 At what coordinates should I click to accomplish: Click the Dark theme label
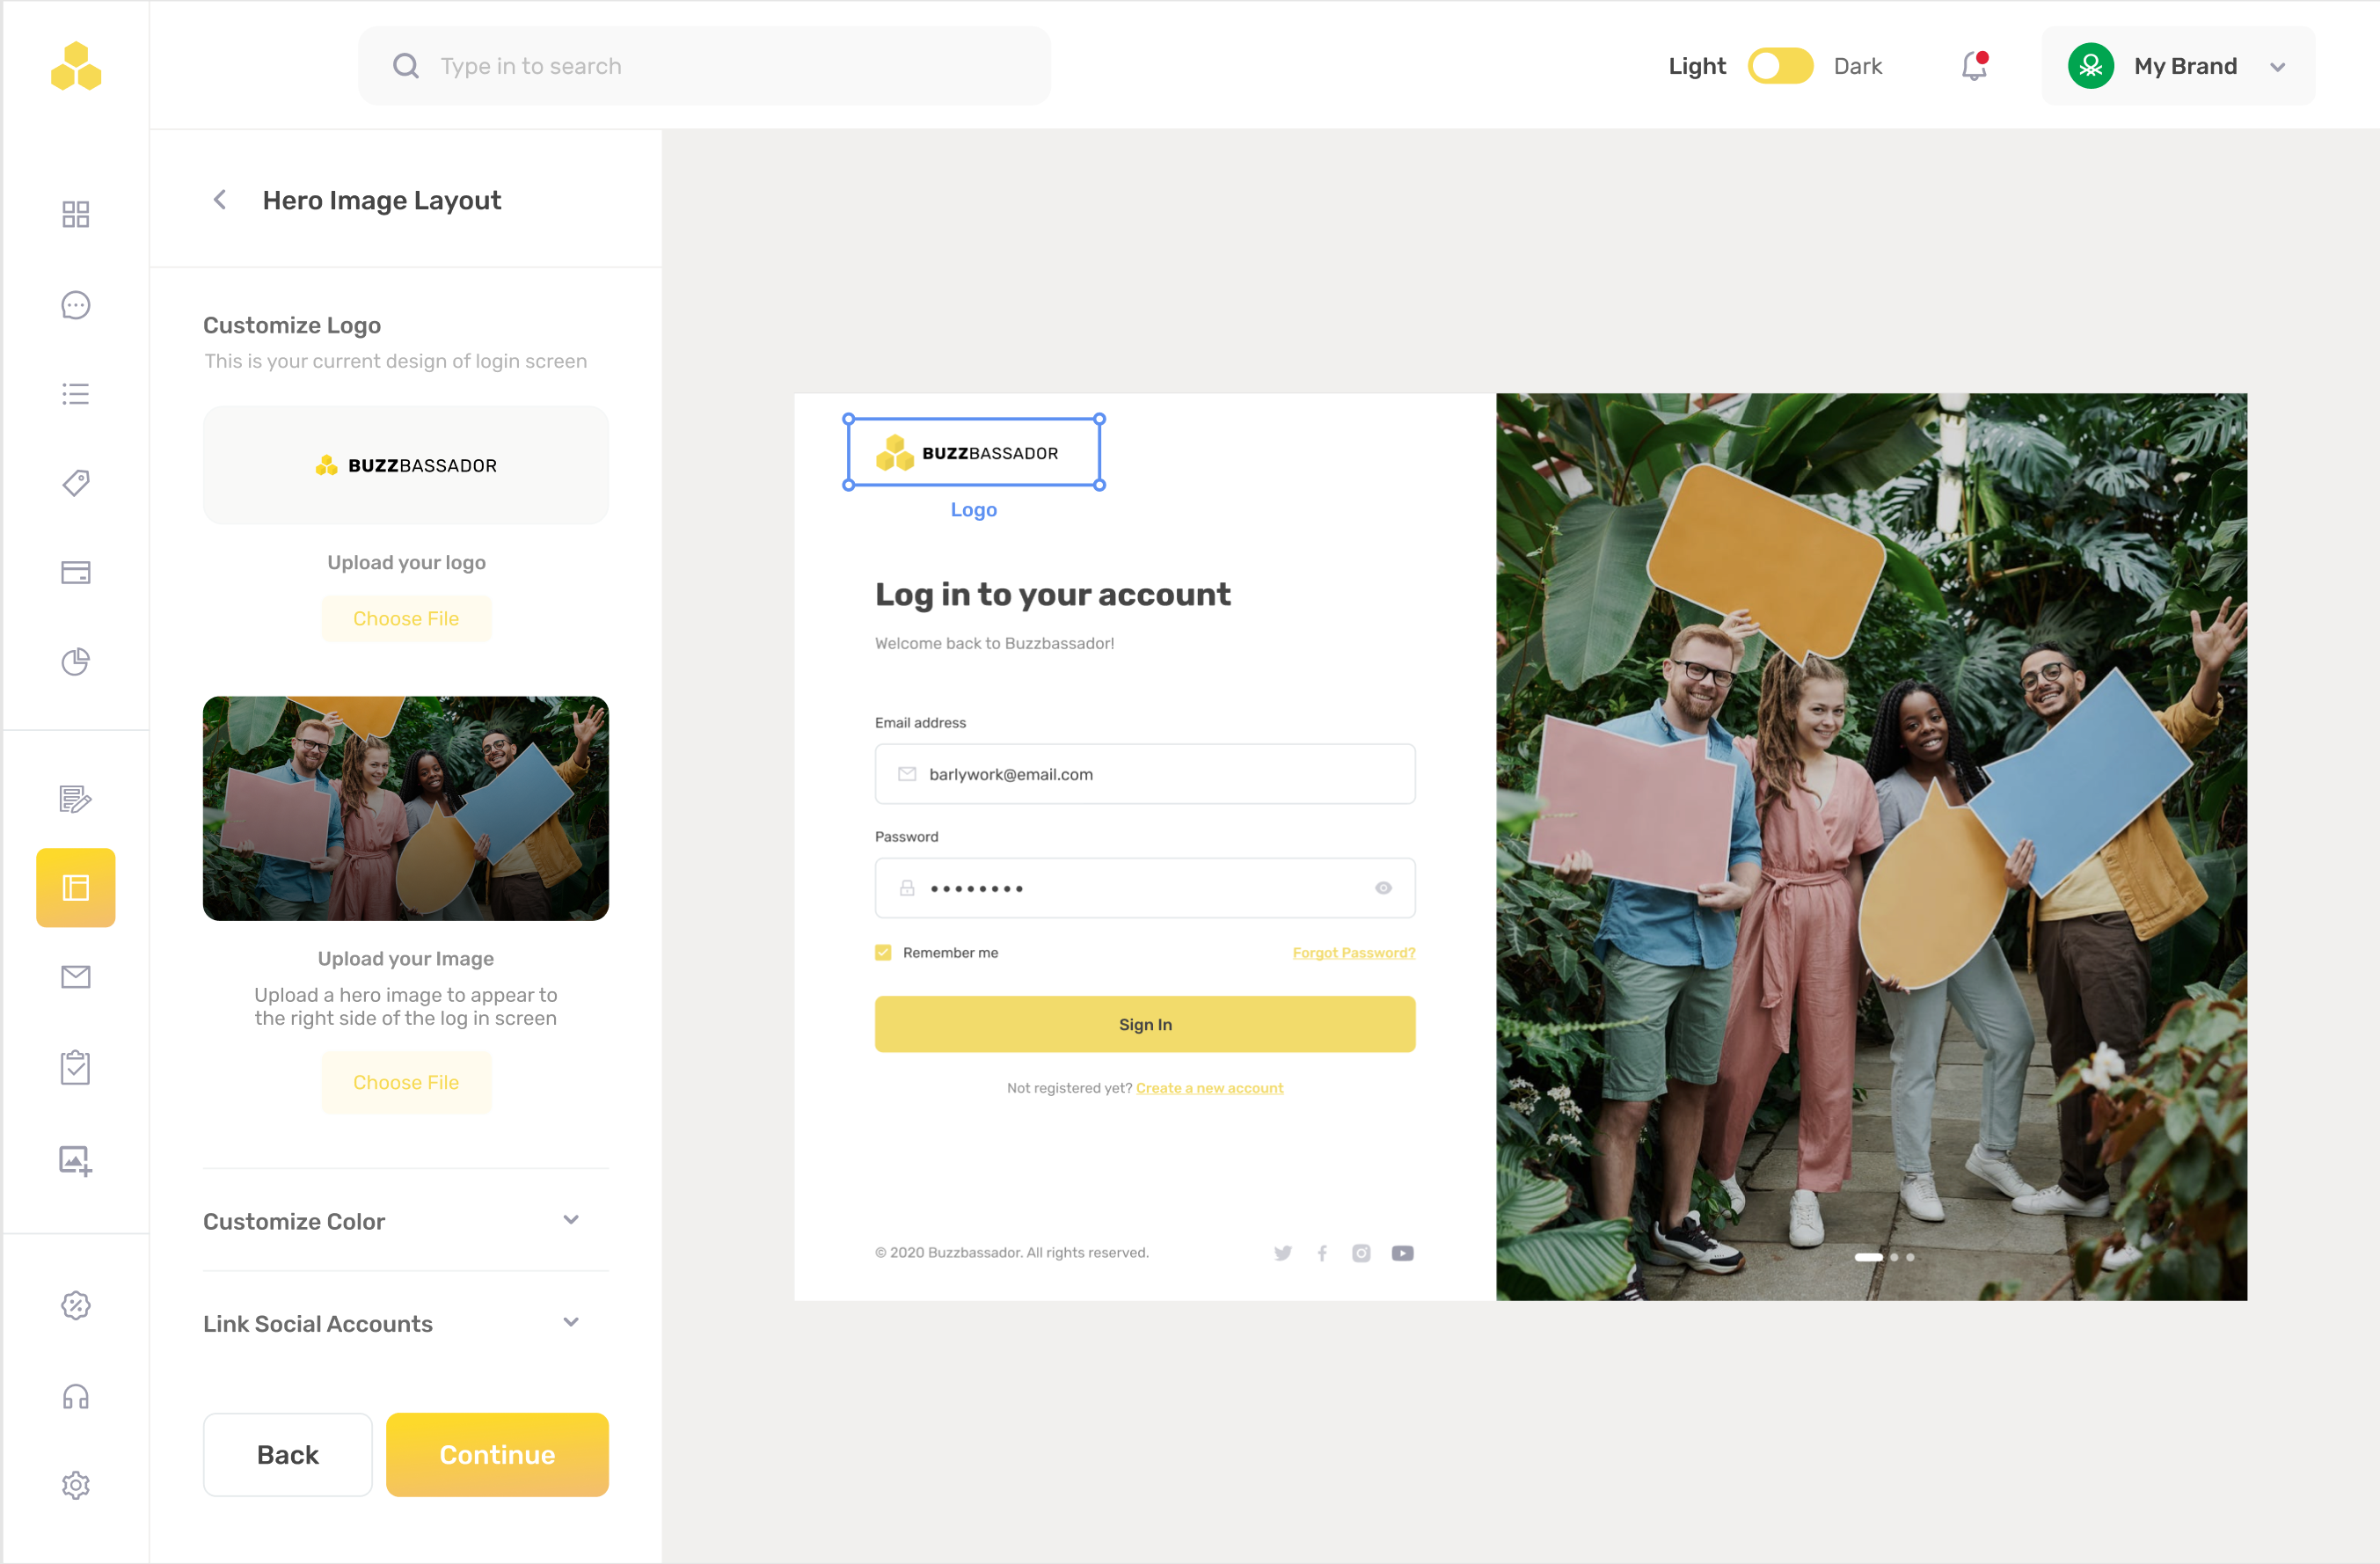tap(1858, 66)
